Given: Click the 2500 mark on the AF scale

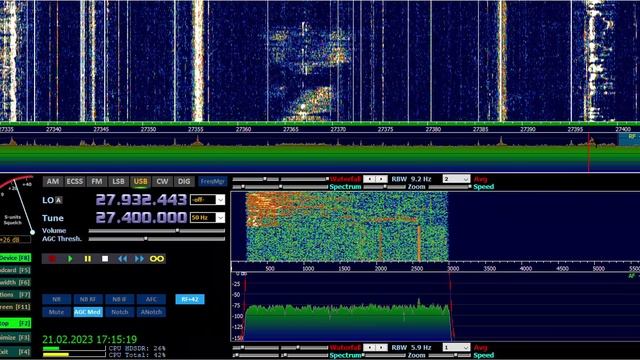Looking at the screenshot, I should (x=417, y=268).
